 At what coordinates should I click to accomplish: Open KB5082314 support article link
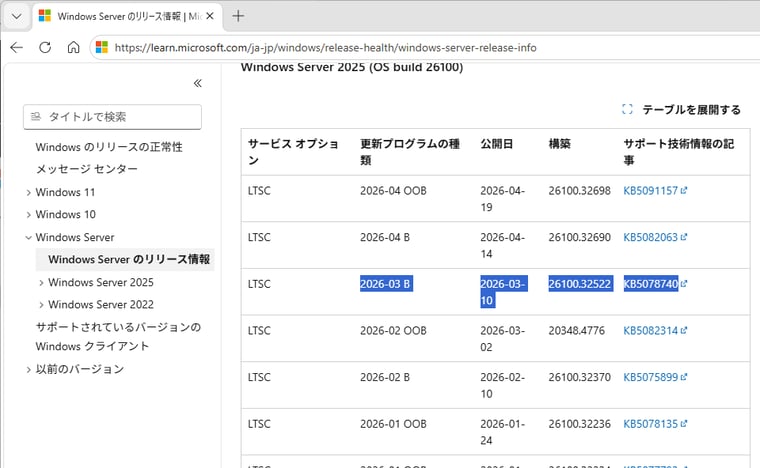click(x=650, y=330)
